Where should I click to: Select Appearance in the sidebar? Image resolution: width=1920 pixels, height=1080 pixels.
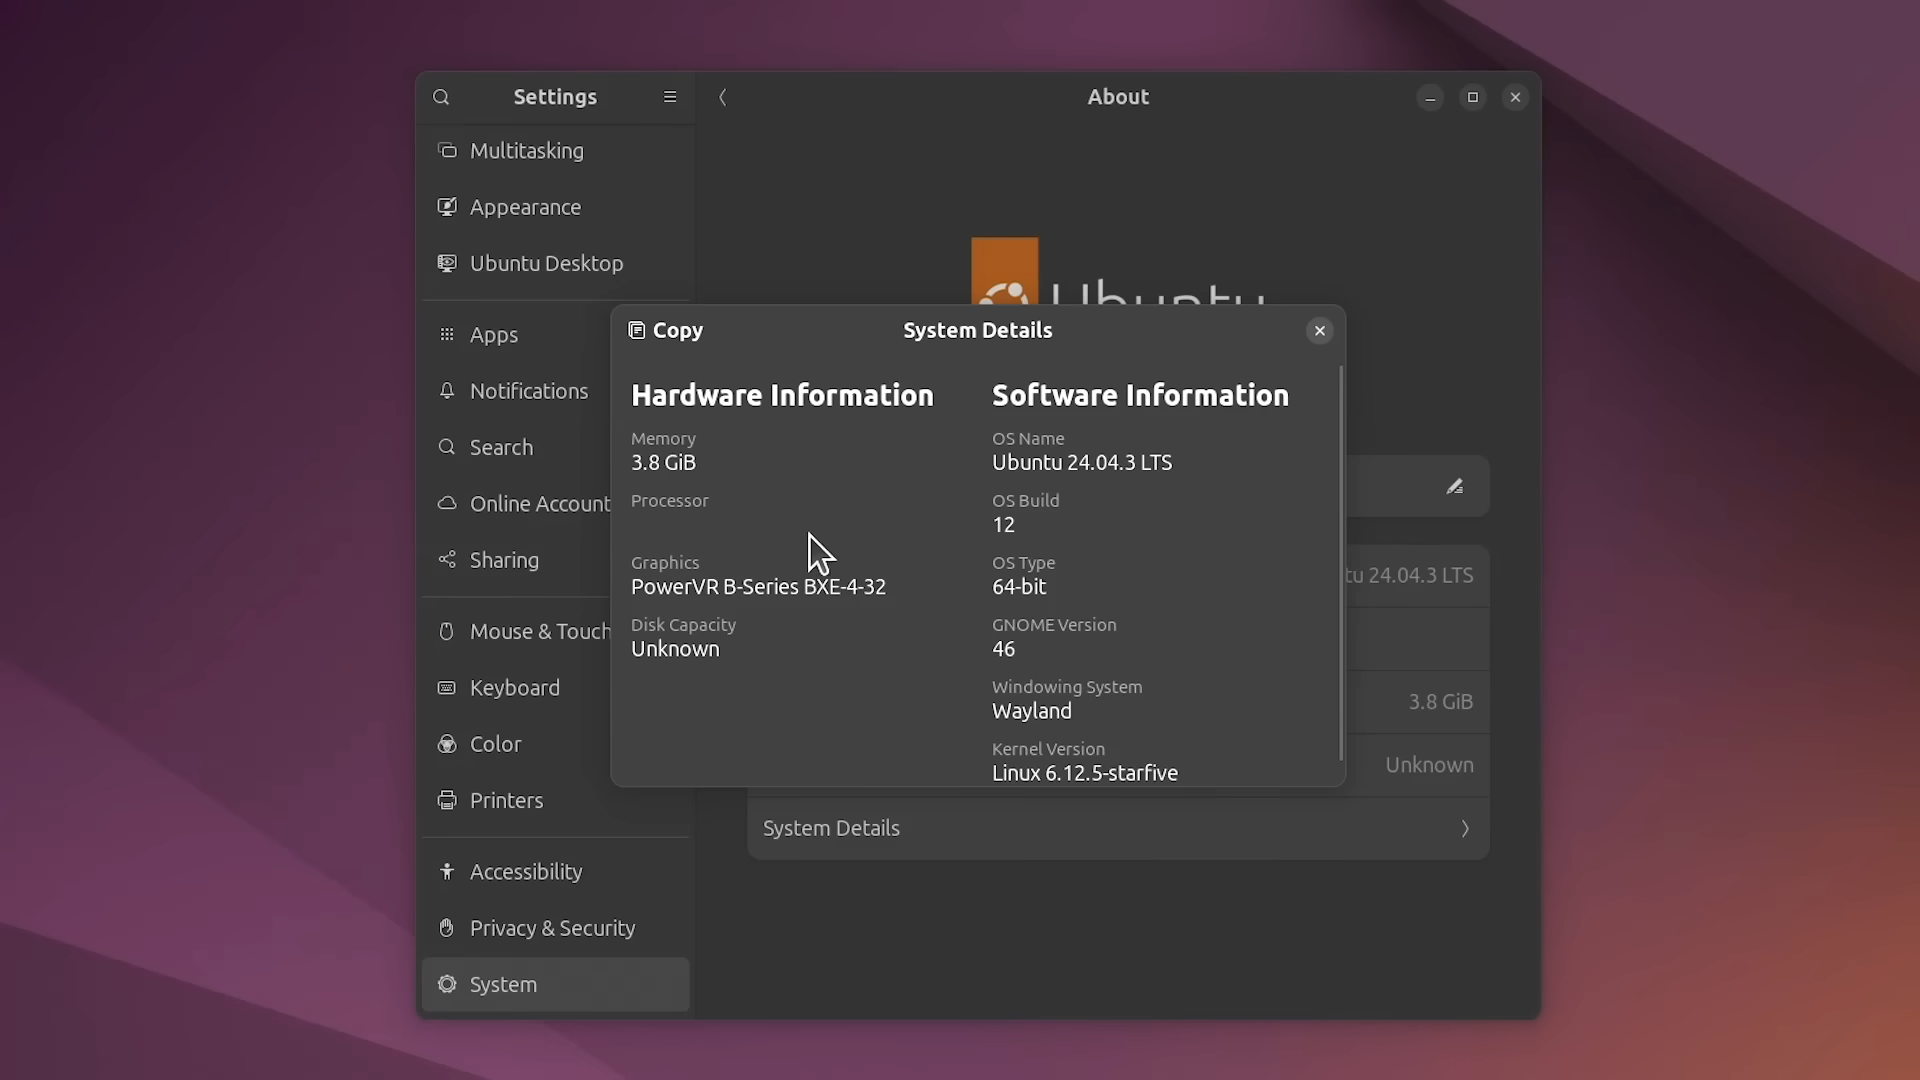pos(525,207)
